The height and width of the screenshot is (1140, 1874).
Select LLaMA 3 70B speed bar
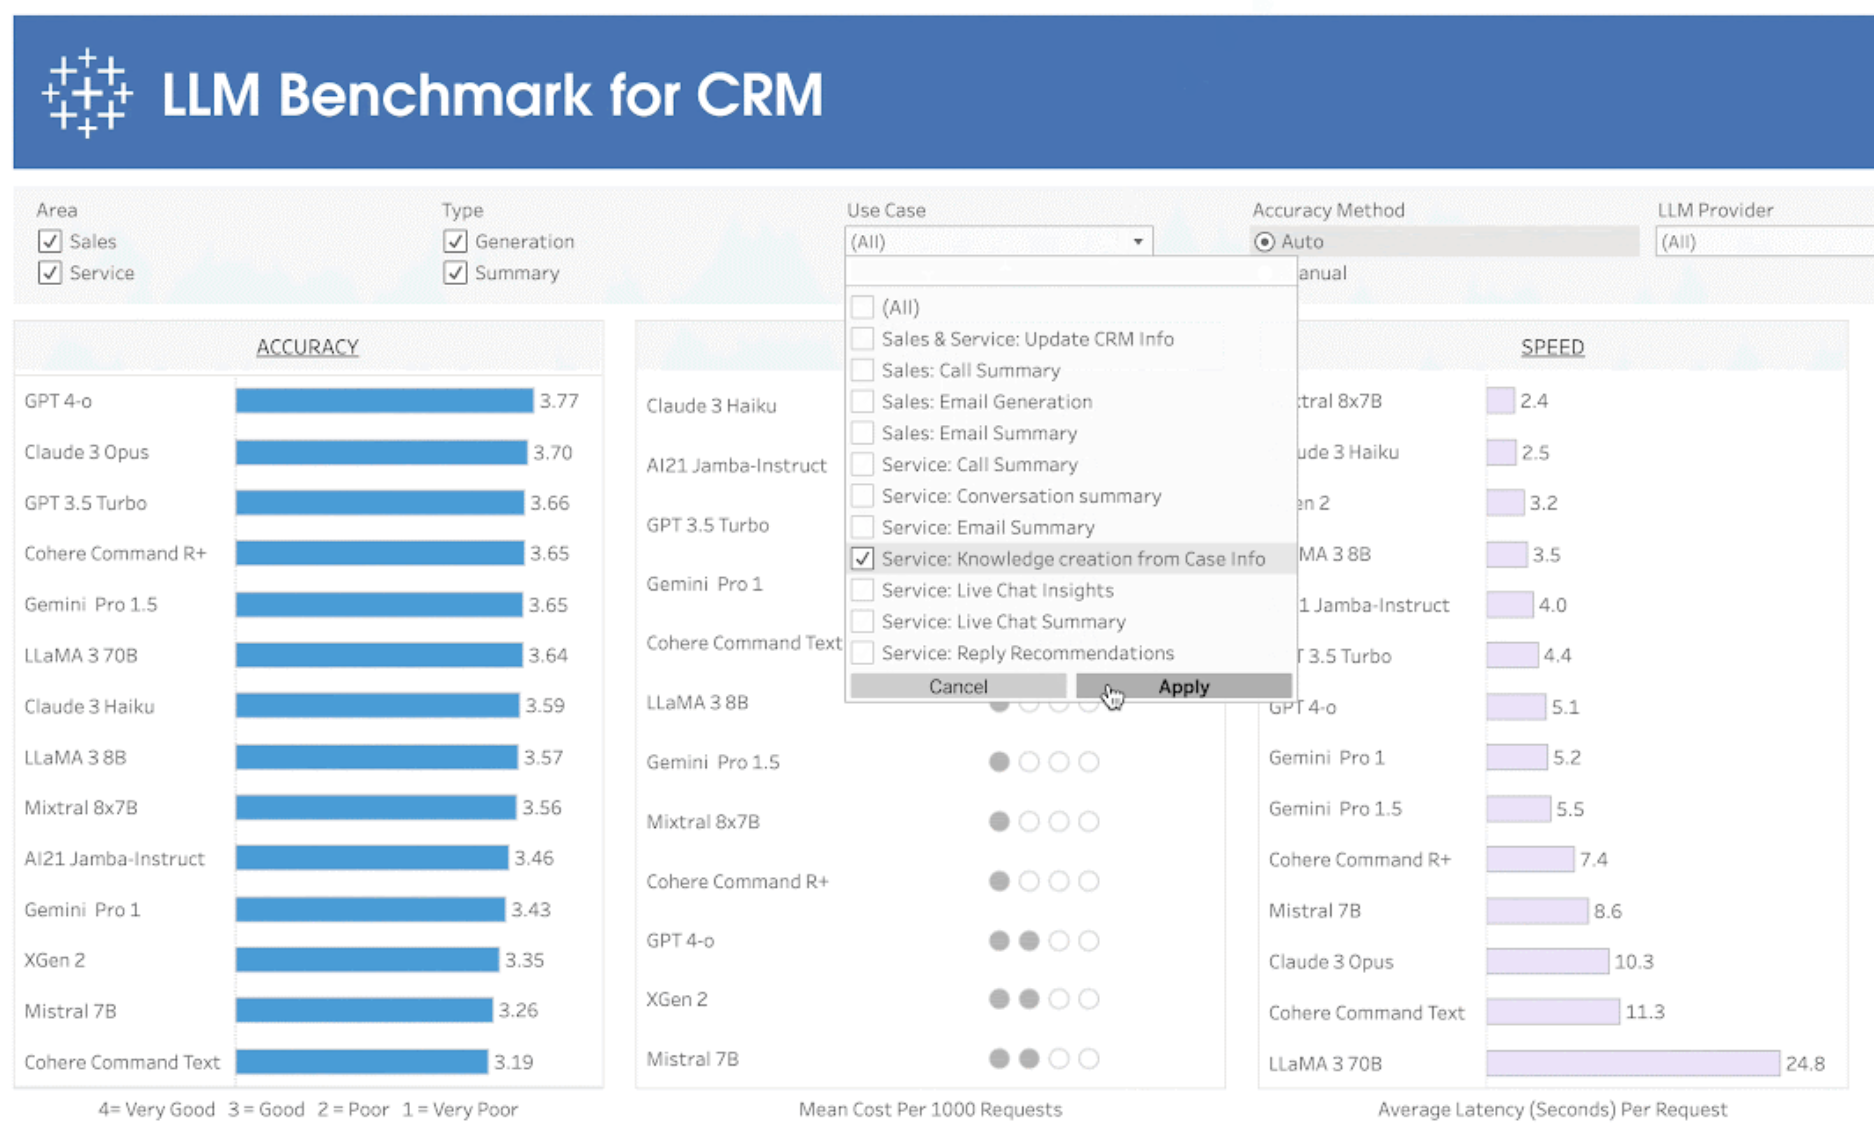click(1633, 1063)
